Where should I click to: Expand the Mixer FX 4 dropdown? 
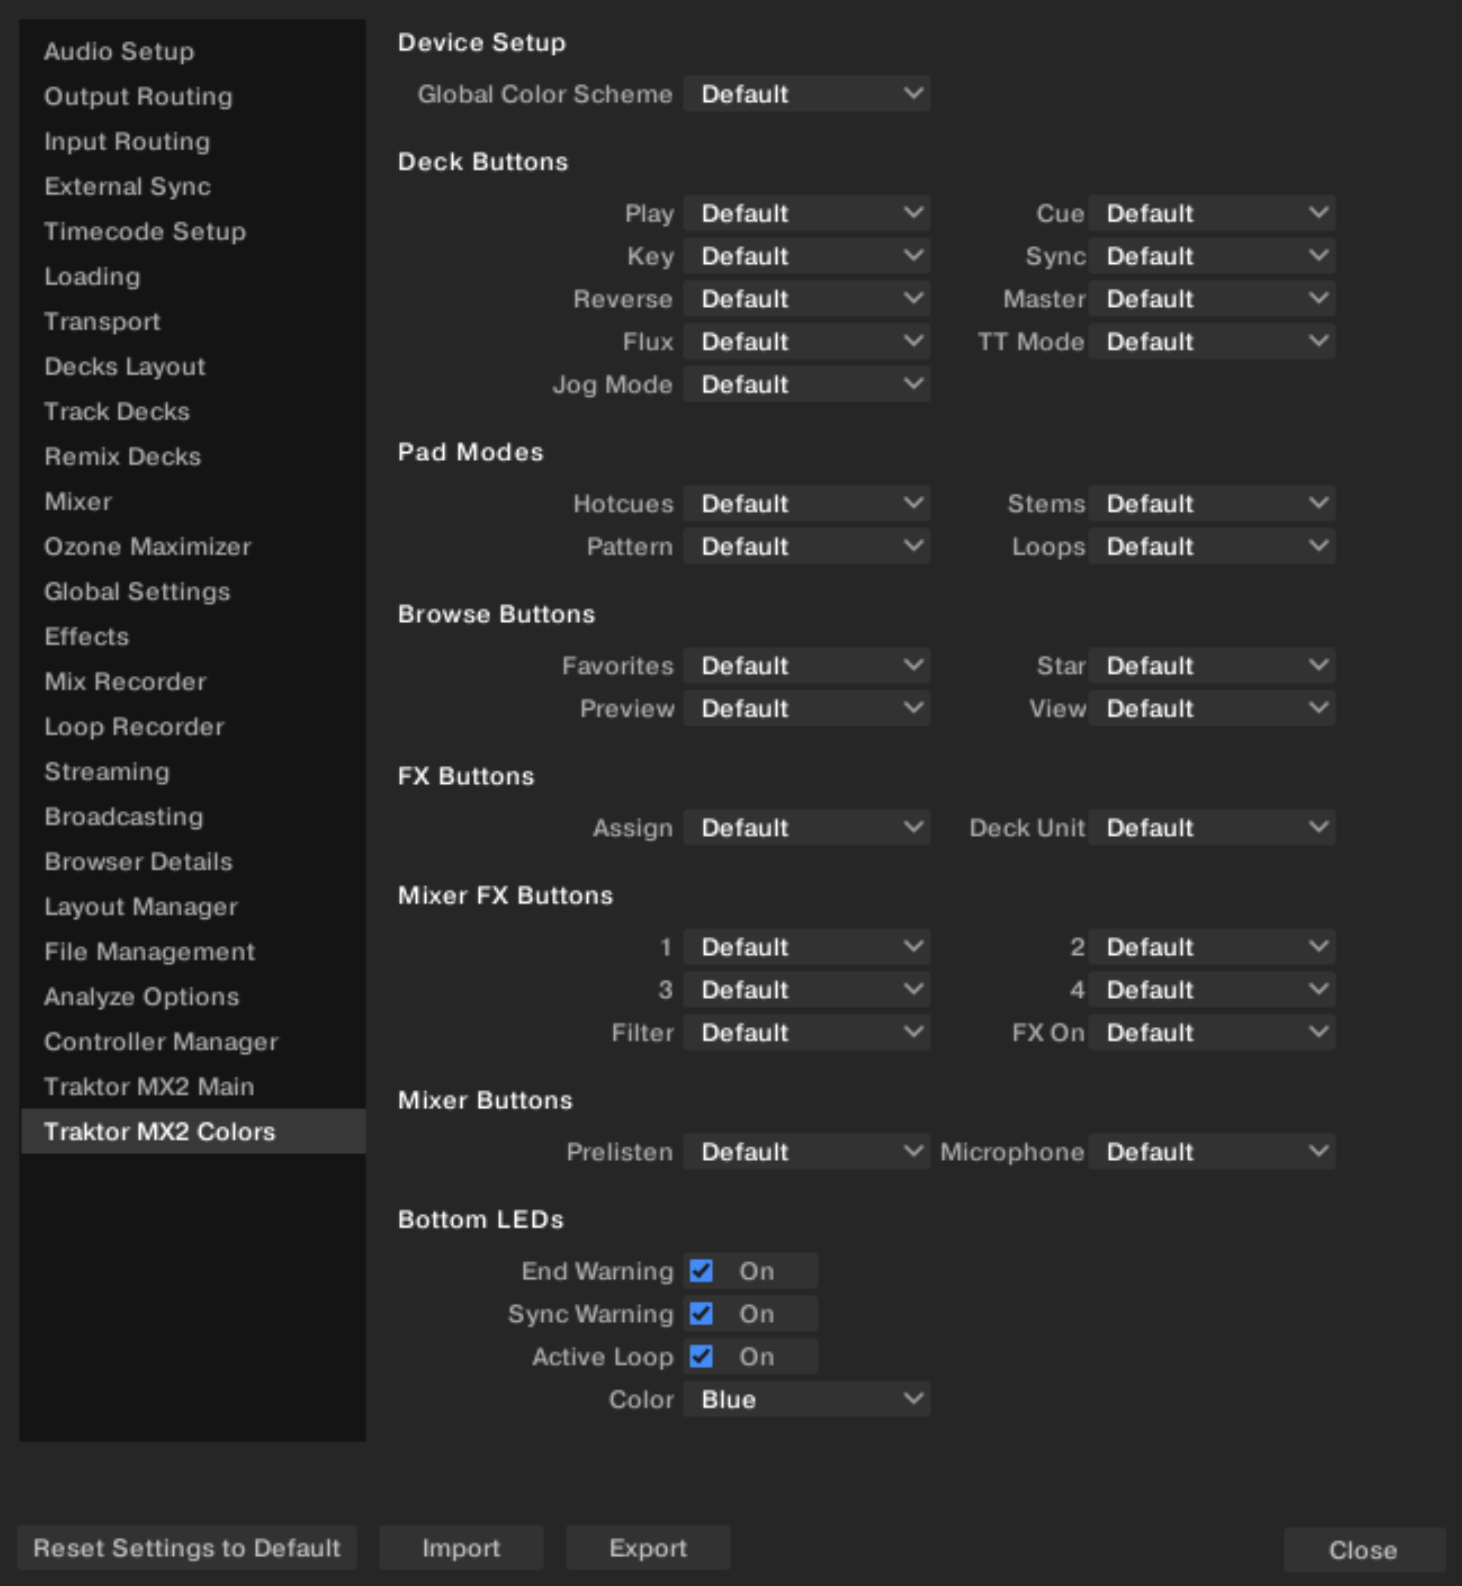1212,990
